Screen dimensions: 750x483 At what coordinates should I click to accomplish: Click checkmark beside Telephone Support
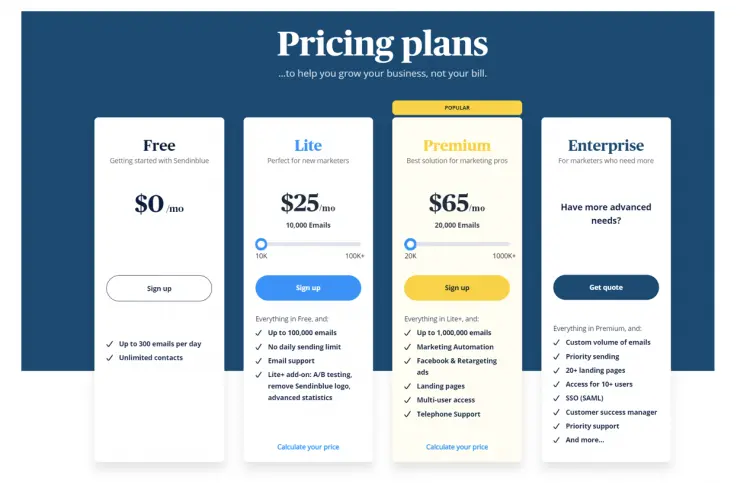[x=408, y=414]
